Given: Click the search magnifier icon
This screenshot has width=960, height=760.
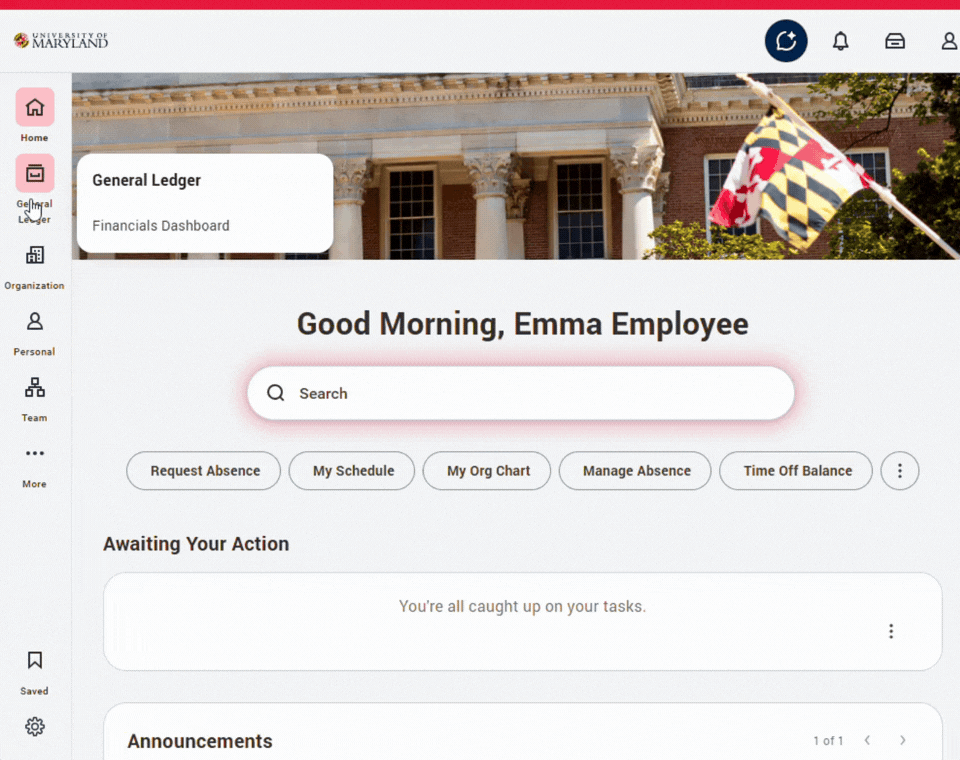Looking at the screenshot, I should click(x=276, y=393).
